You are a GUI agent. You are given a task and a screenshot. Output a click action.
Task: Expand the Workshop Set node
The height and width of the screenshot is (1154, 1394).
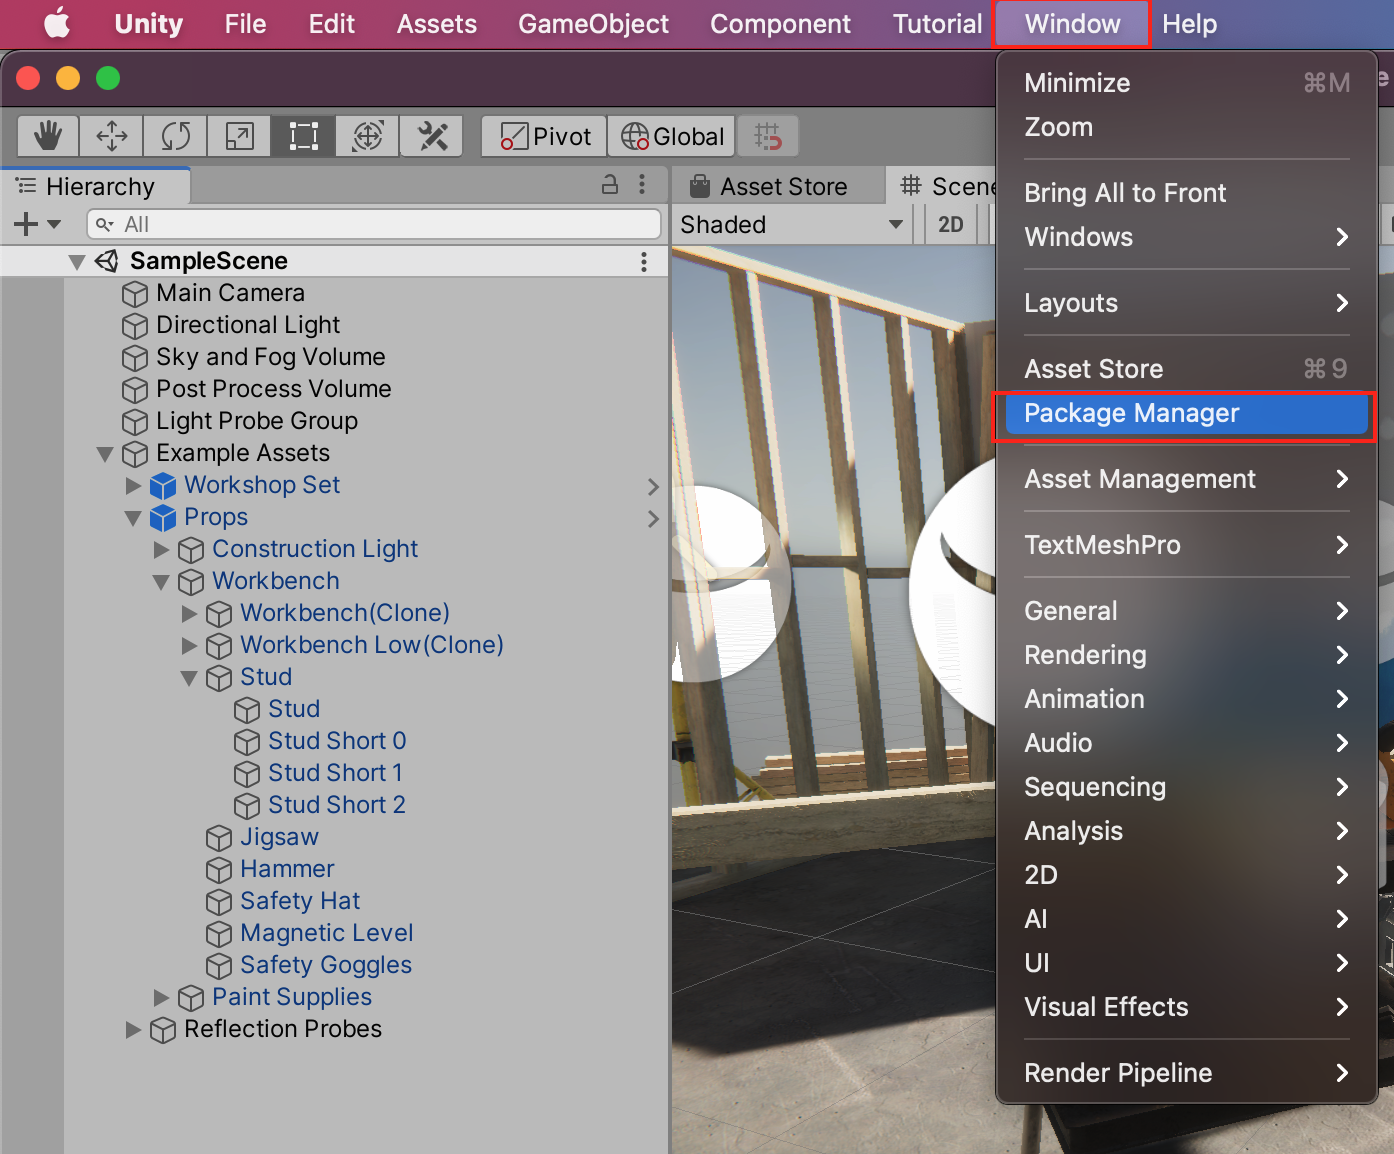pyautogui.click(x=133, y=486)
